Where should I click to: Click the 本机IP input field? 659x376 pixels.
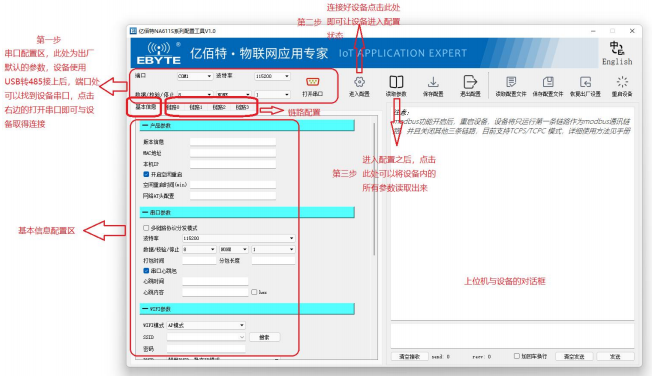[233, 164]
